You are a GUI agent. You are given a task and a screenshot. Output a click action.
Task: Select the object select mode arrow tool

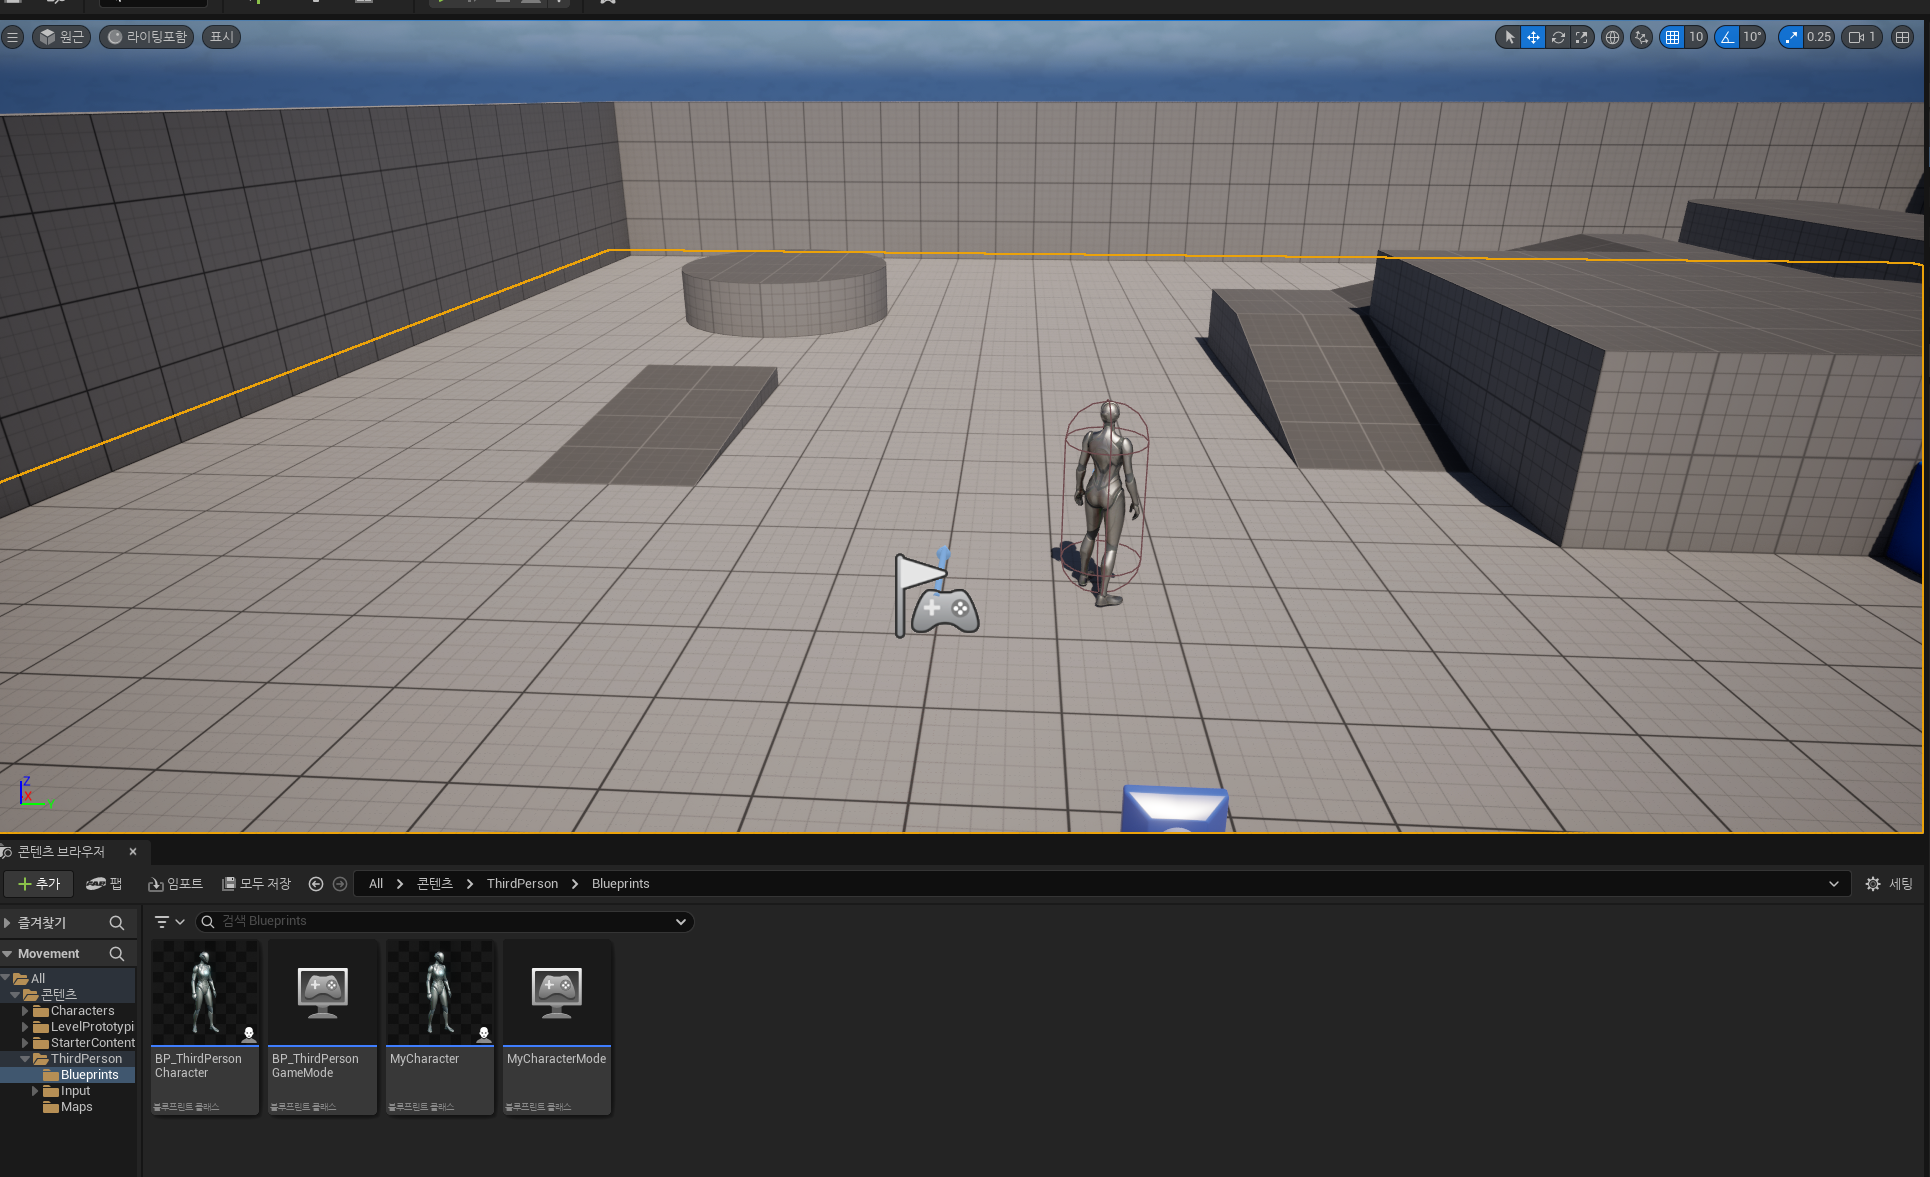1509,37
